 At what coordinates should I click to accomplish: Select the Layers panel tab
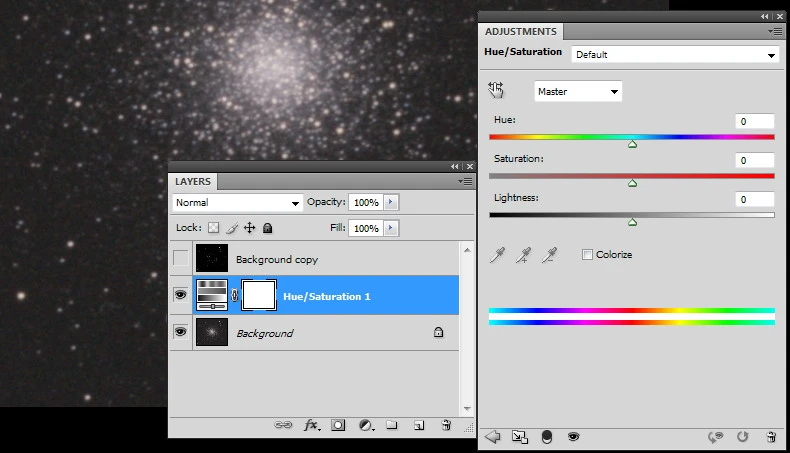[193, 182]
